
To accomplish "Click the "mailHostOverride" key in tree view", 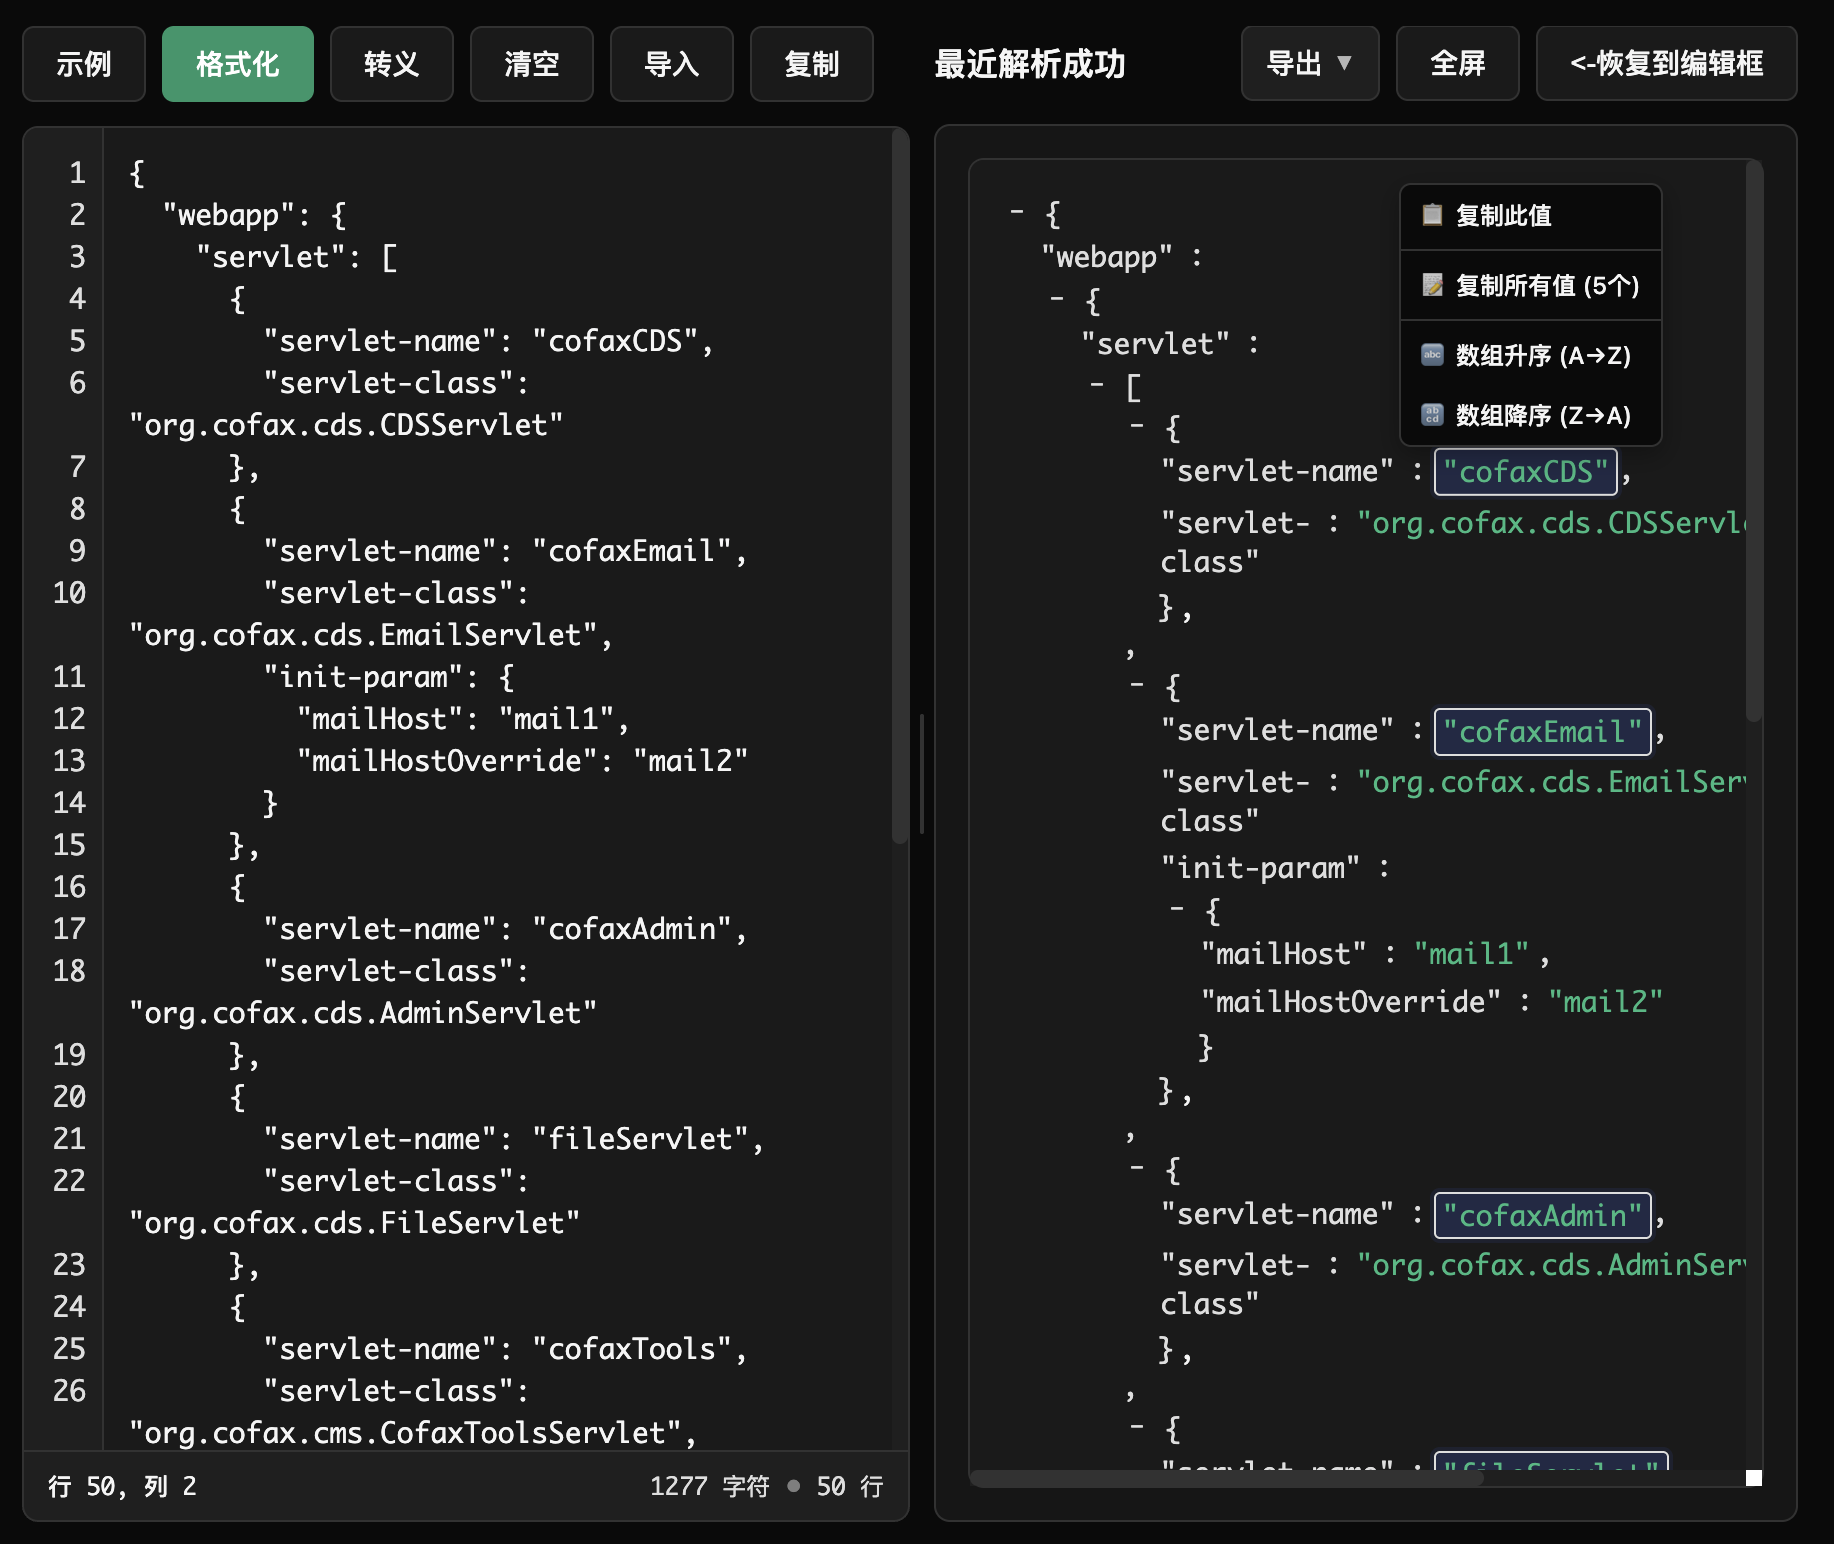I will [x=1351, y=1001].
